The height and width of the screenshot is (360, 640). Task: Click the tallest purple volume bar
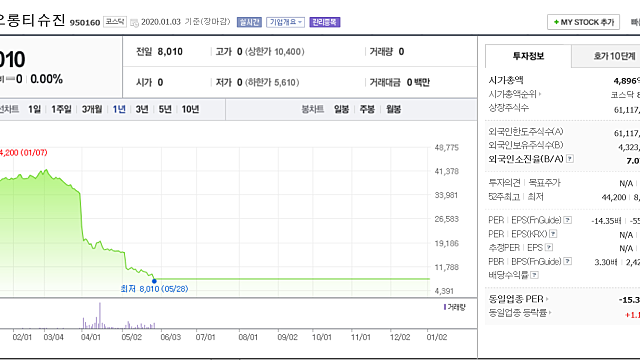coord(100,316)
